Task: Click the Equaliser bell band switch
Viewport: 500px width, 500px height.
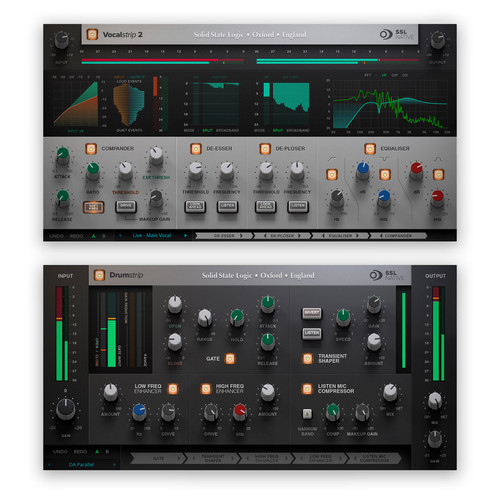Action: pos(438,174)
